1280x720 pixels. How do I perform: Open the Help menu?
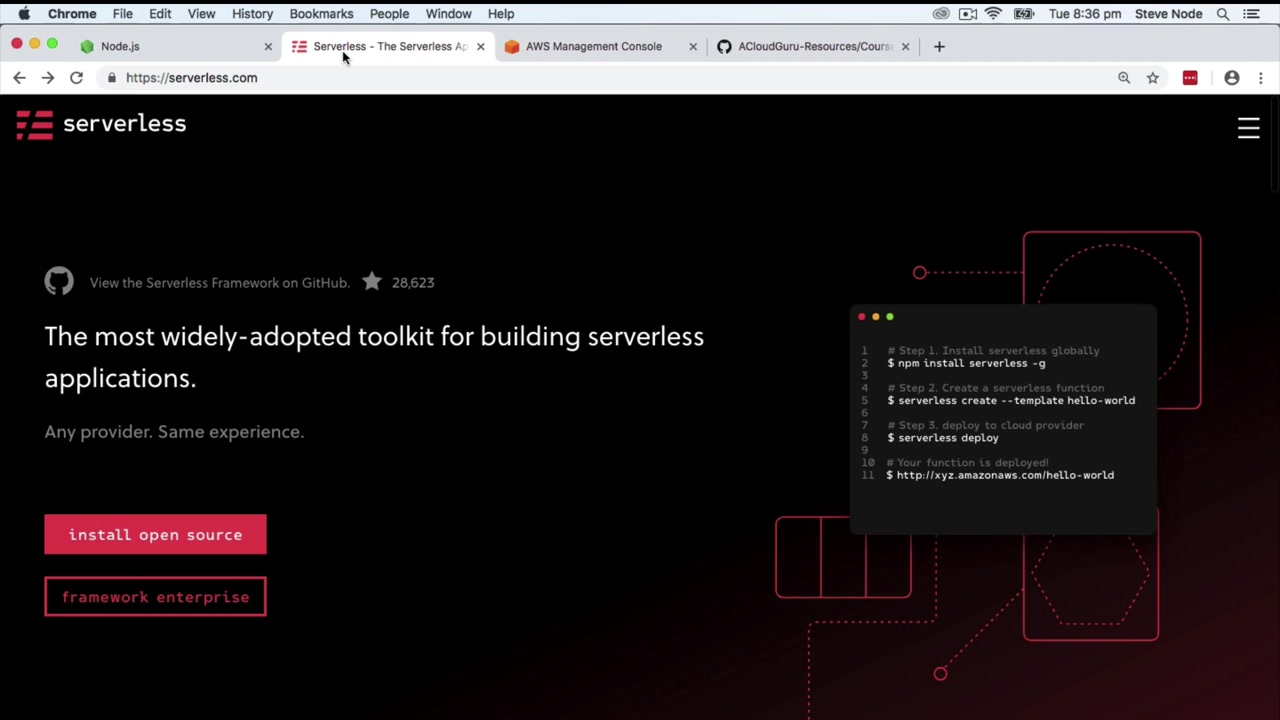(501, 14)
